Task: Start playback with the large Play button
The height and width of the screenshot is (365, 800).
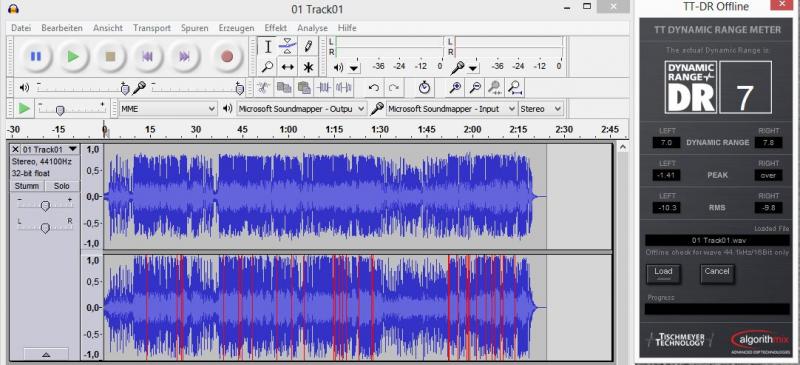Action: coord(73,57)
